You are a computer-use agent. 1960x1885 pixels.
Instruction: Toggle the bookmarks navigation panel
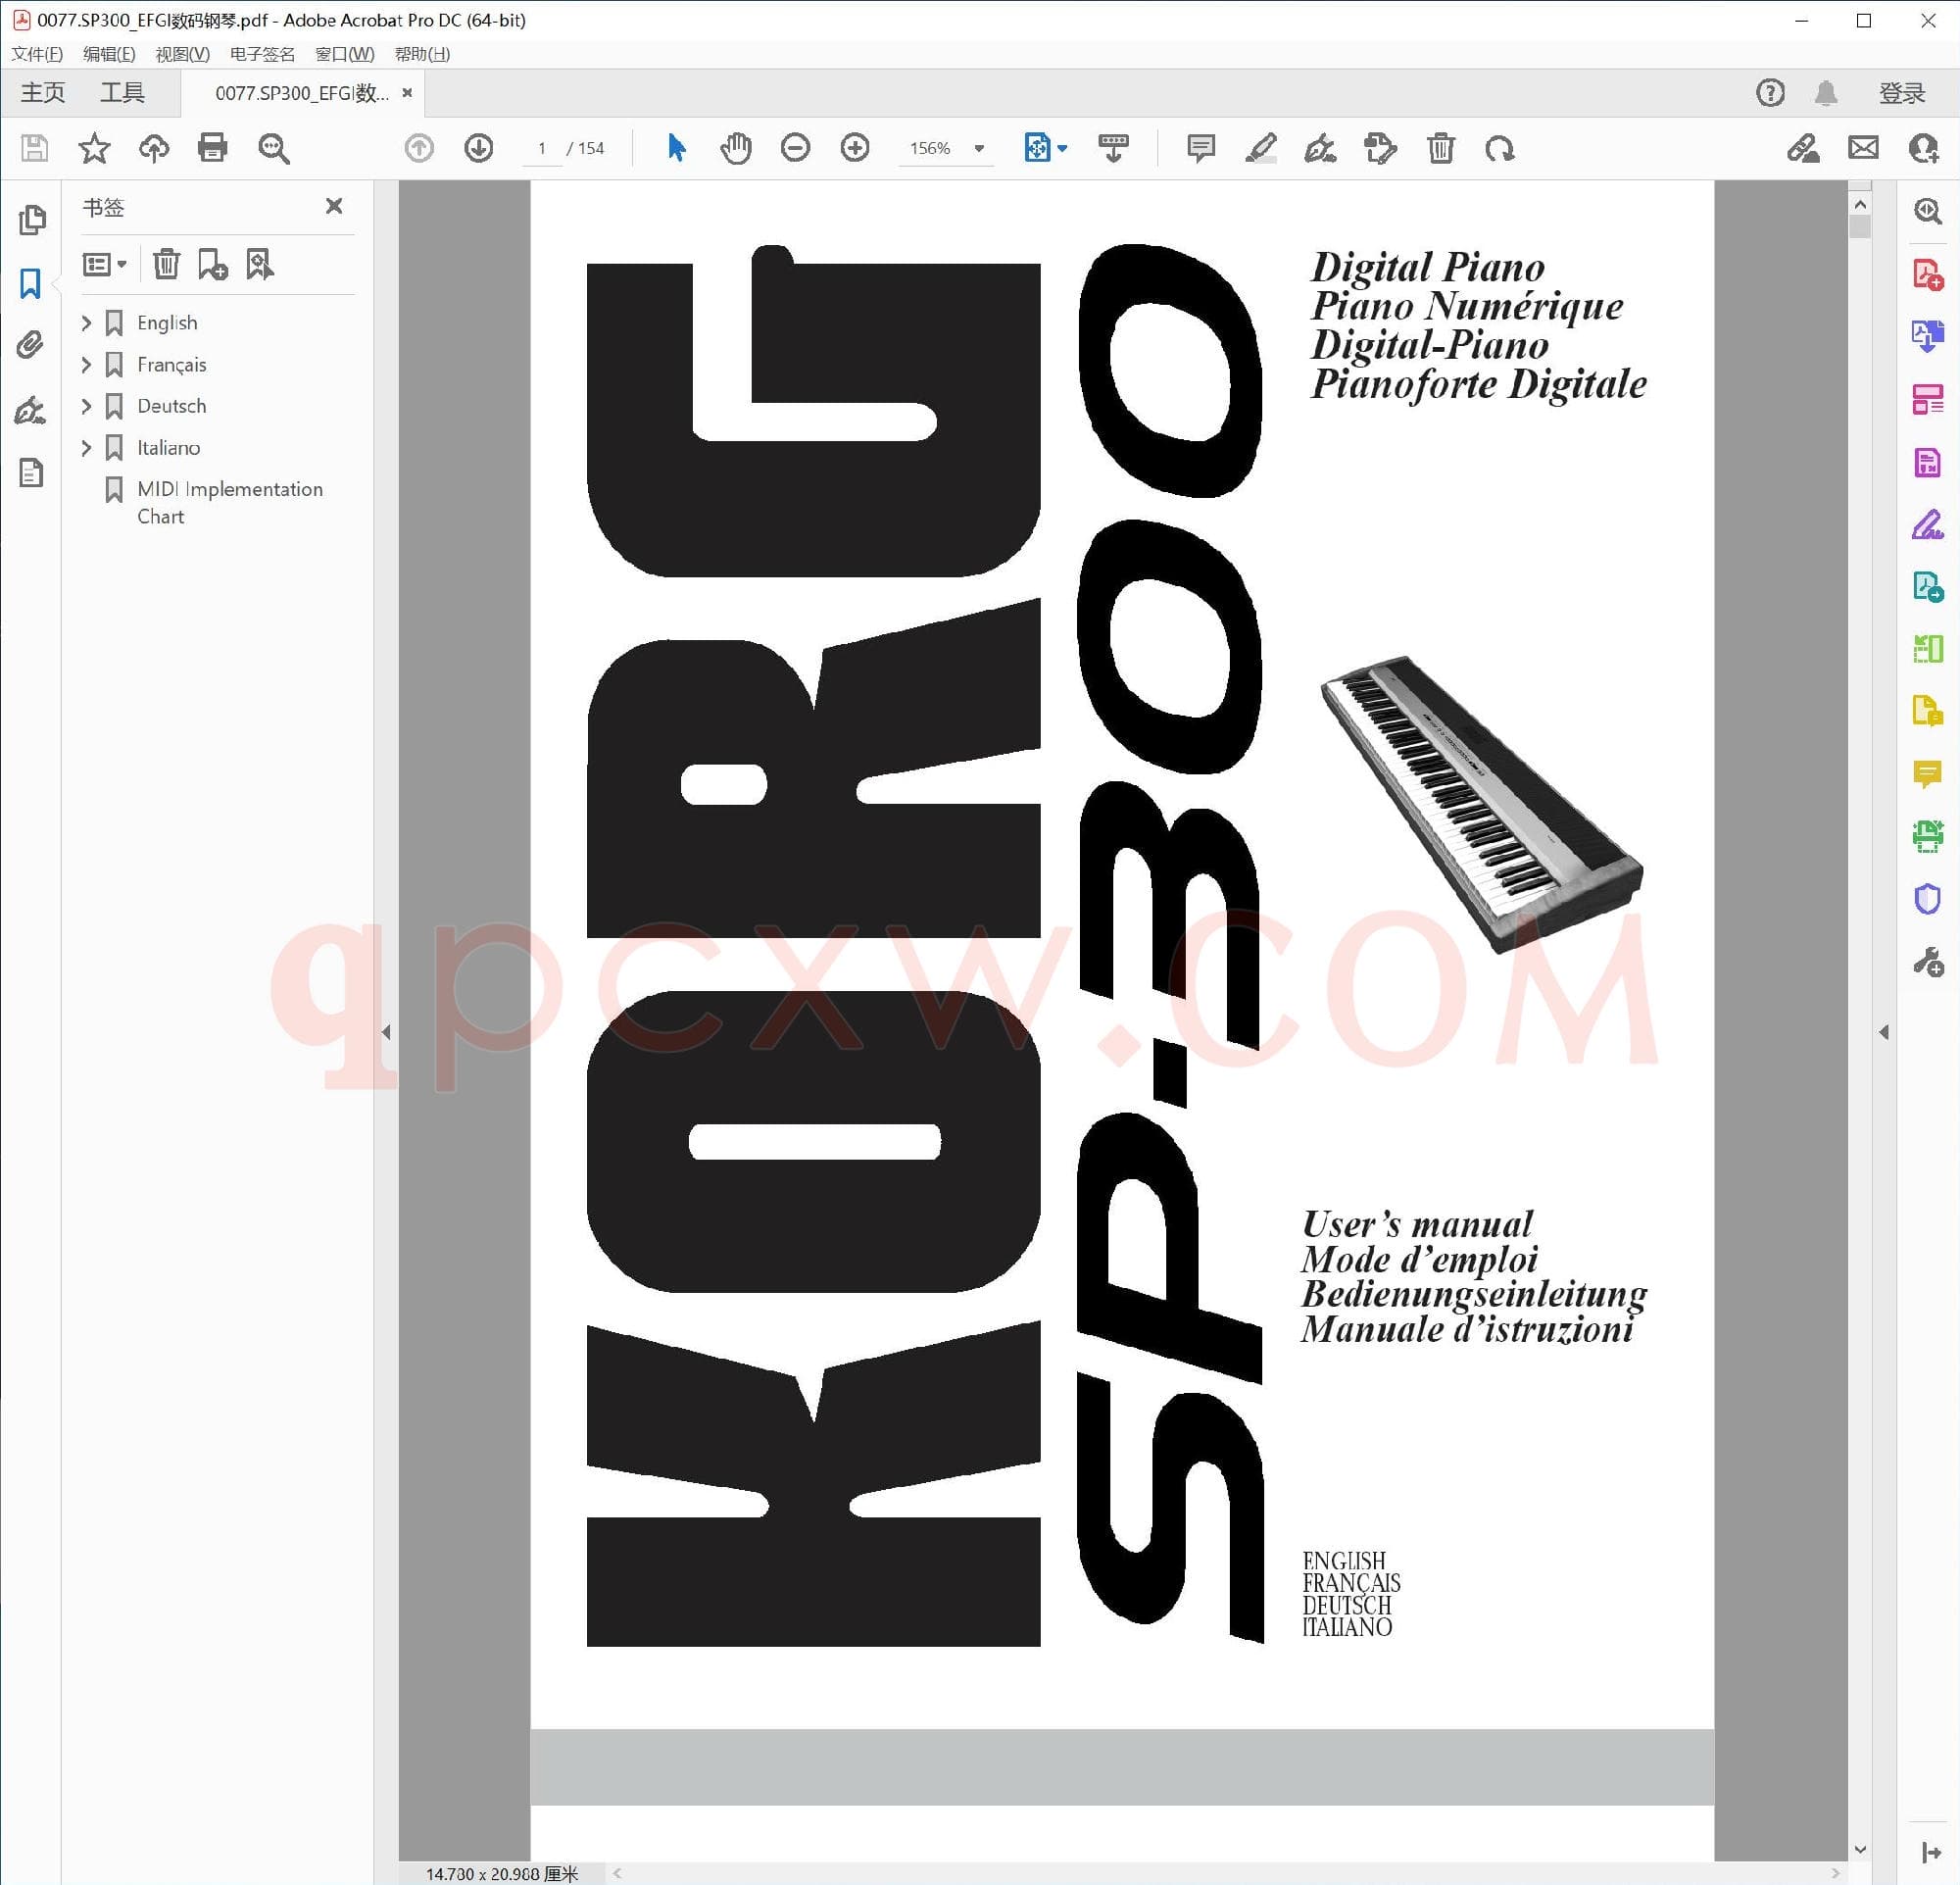tap(30, 283)
